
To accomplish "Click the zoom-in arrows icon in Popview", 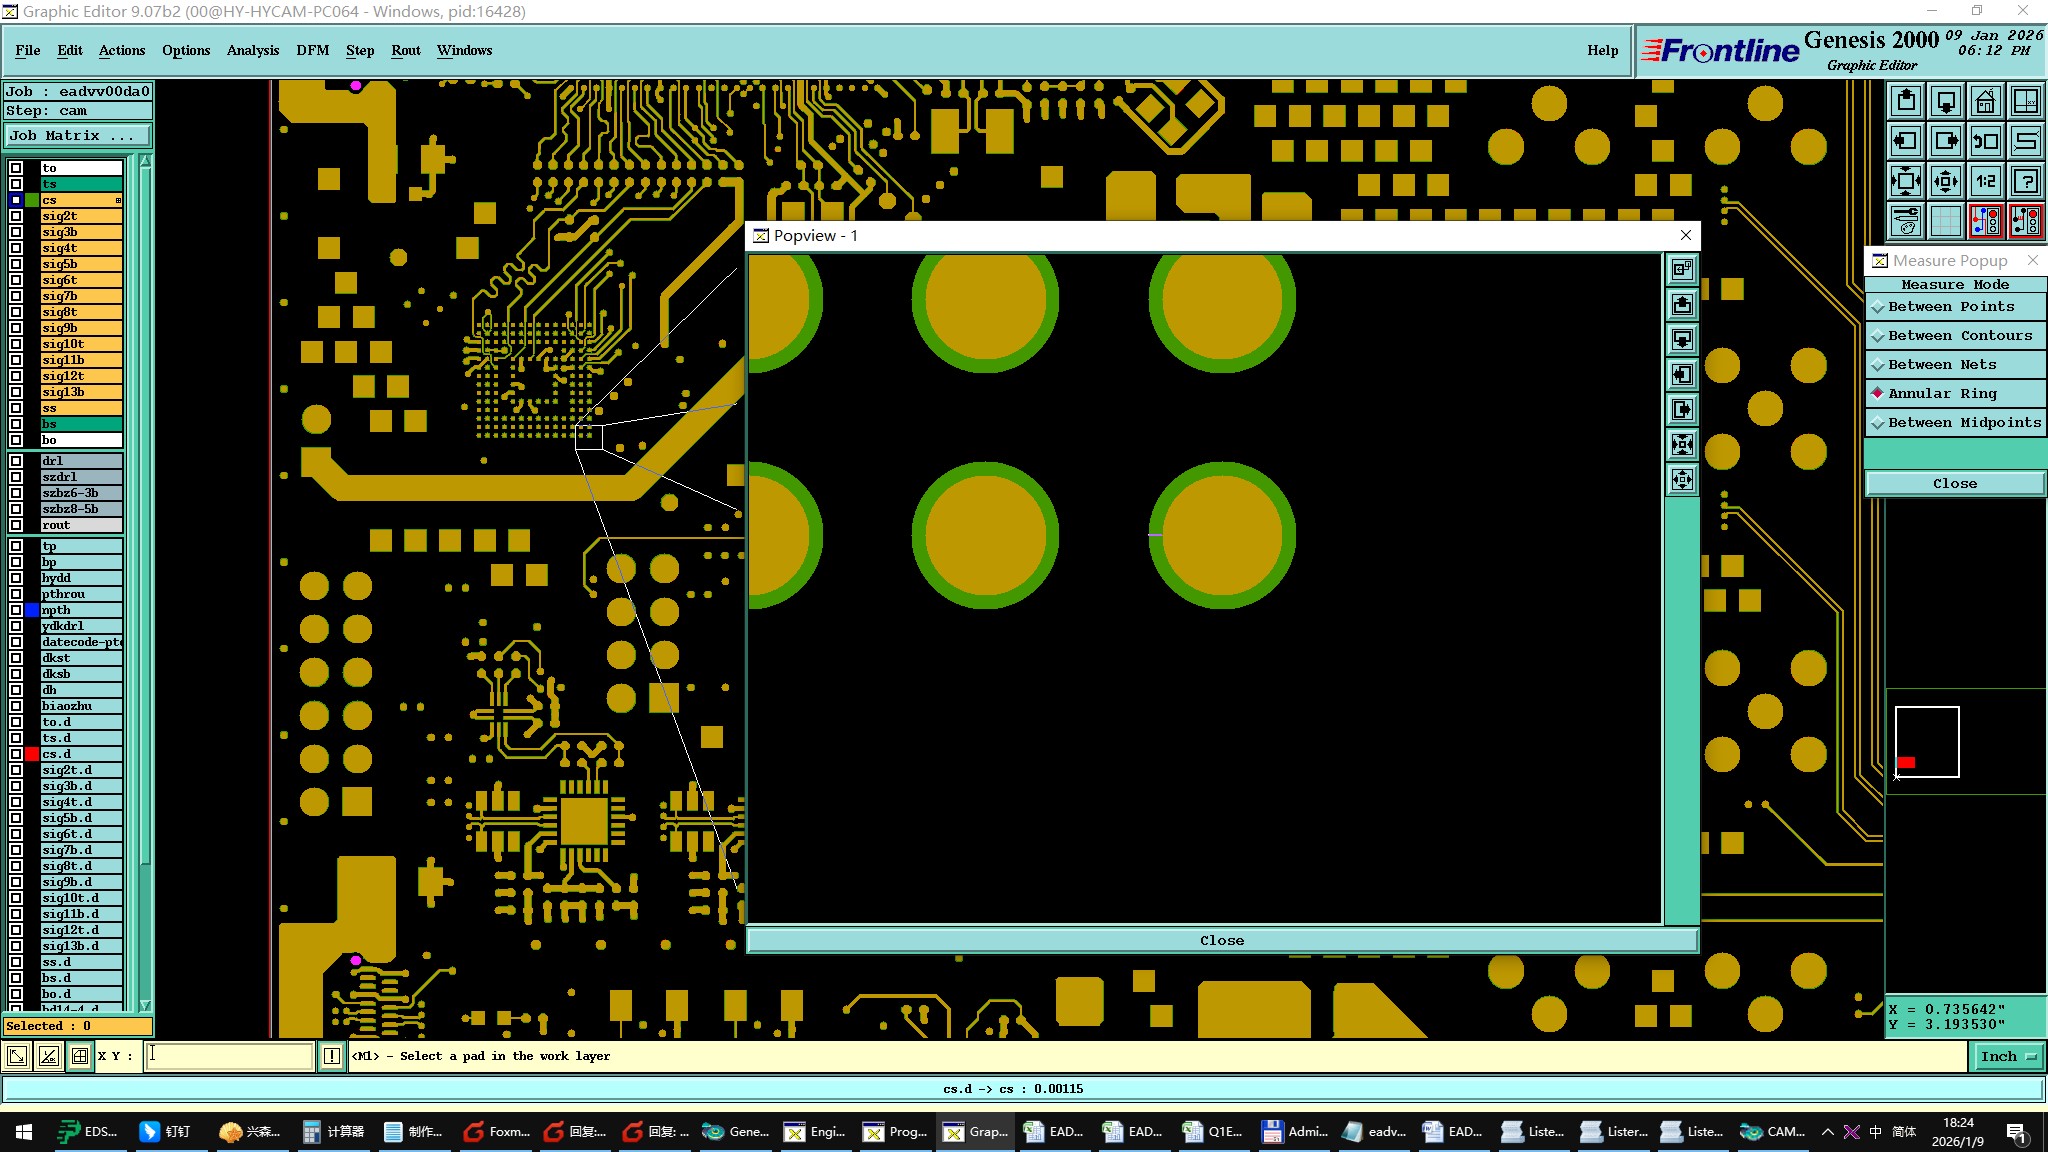I will click(1683, 445).
